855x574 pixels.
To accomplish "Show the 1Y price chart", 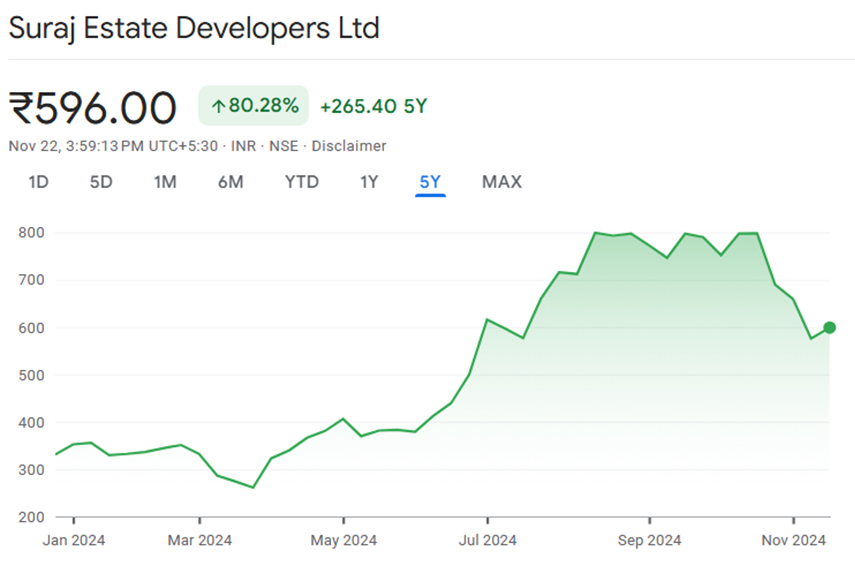I will click(369, 182).
